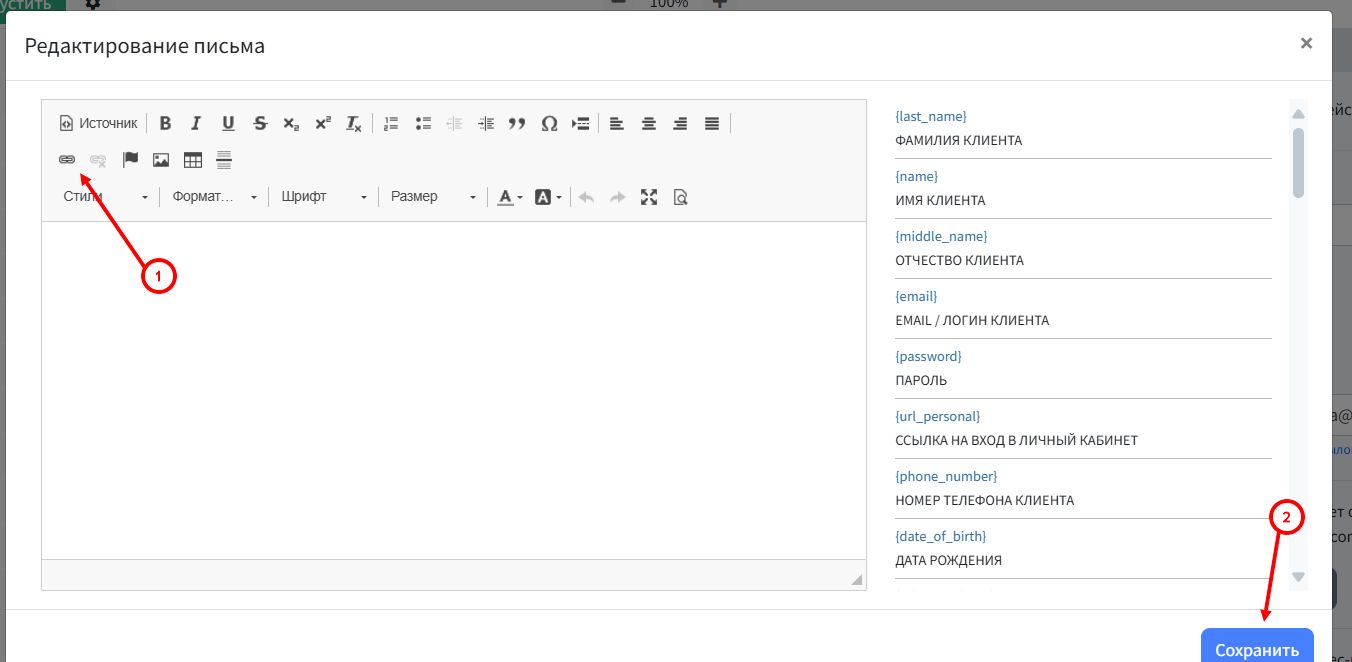Click the {date_of_birth} variable
This screenshot has width=1352, height=662.
941,537
